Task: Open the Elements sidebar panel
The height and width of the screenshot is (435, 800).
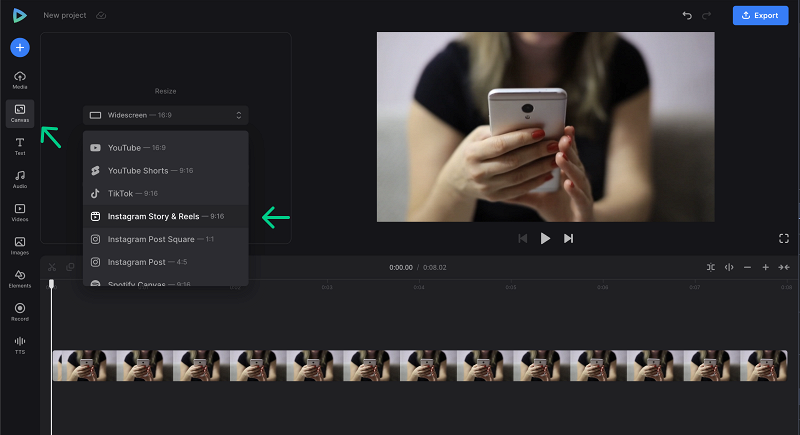Action: pos(20,279)
